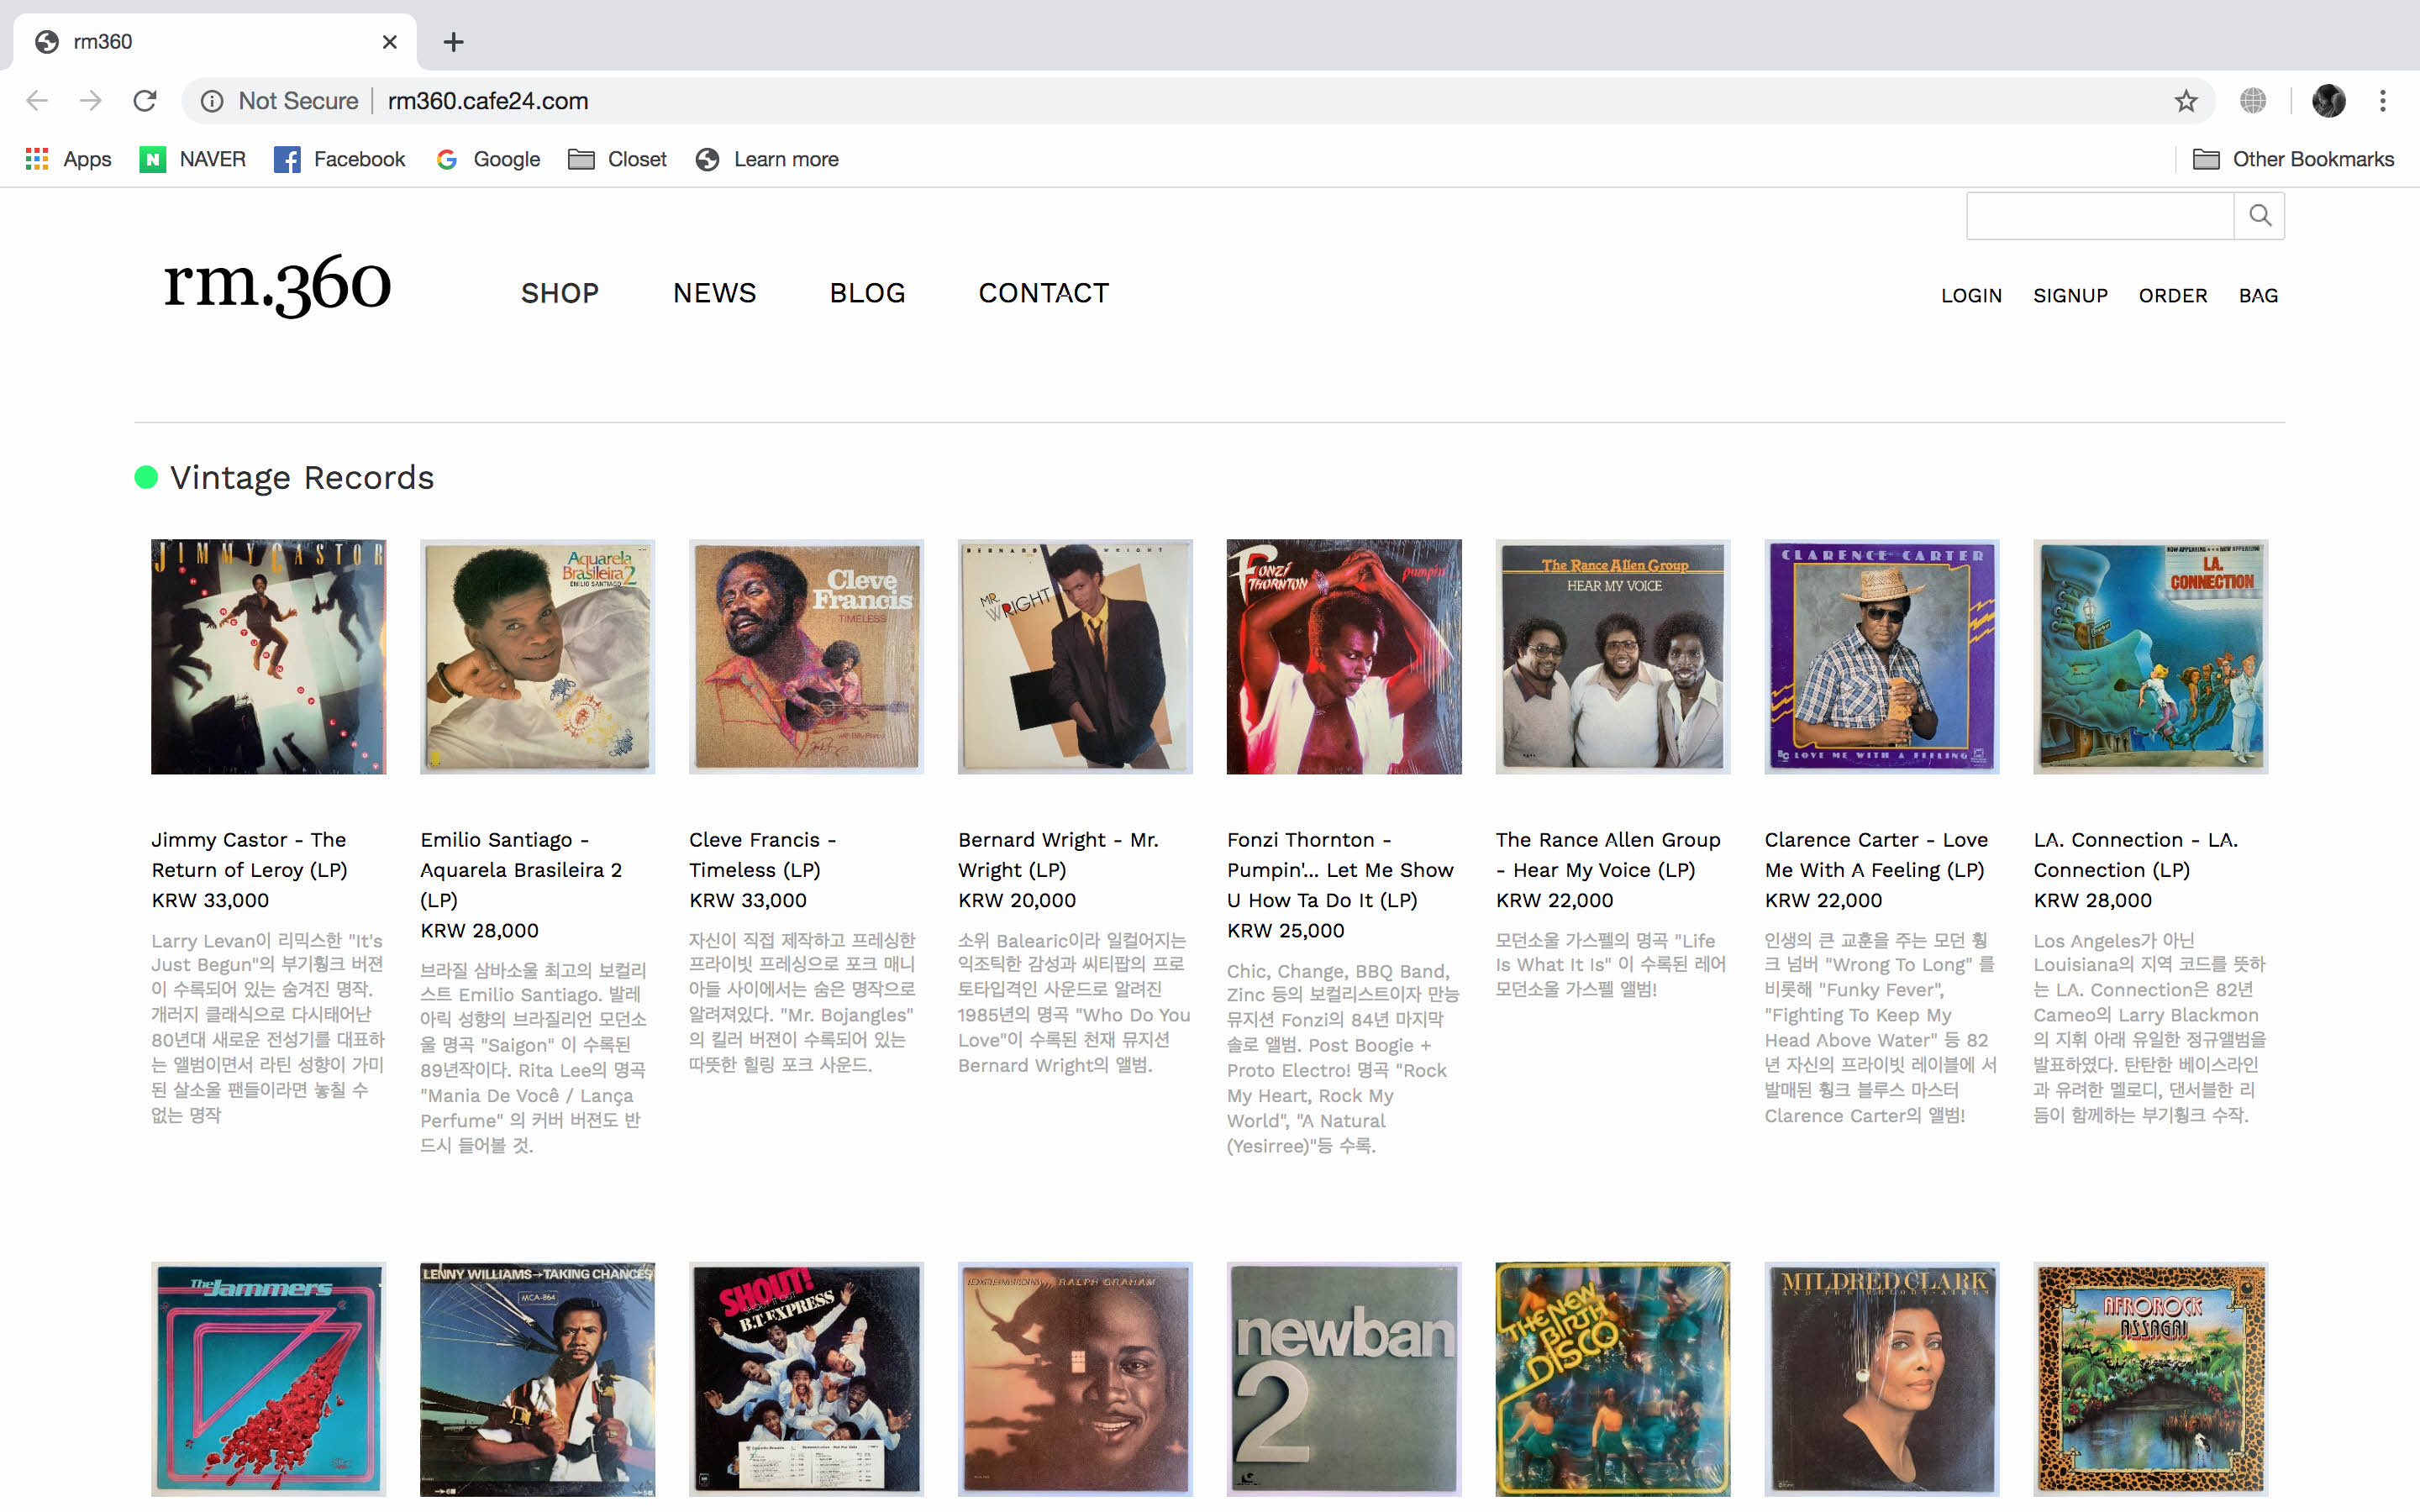The image size is (2420, 1512).
Task: Open the newban 2 album cover
Action: [1344, 1379]
